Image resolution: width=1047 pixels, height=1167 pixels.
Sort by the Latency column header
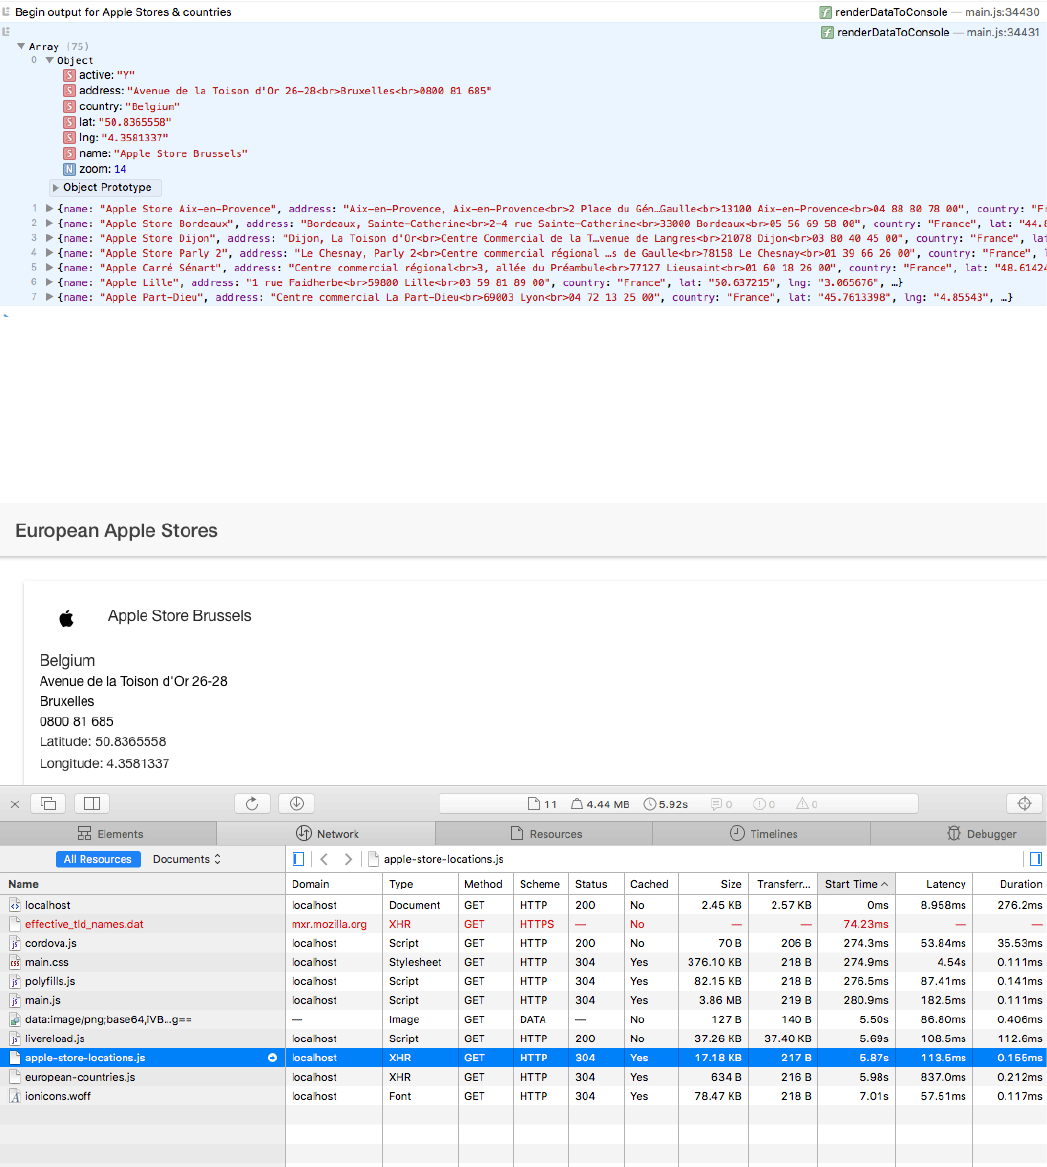(934, 884)
